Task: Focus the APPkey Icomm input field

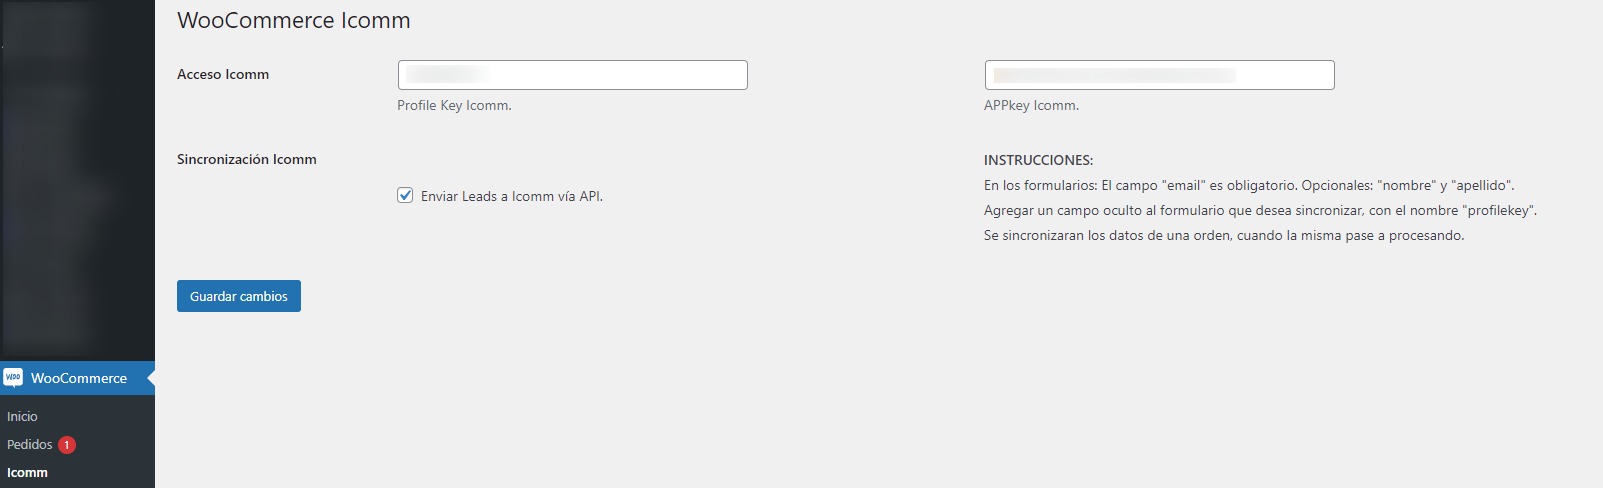Action: [1159, 75]
